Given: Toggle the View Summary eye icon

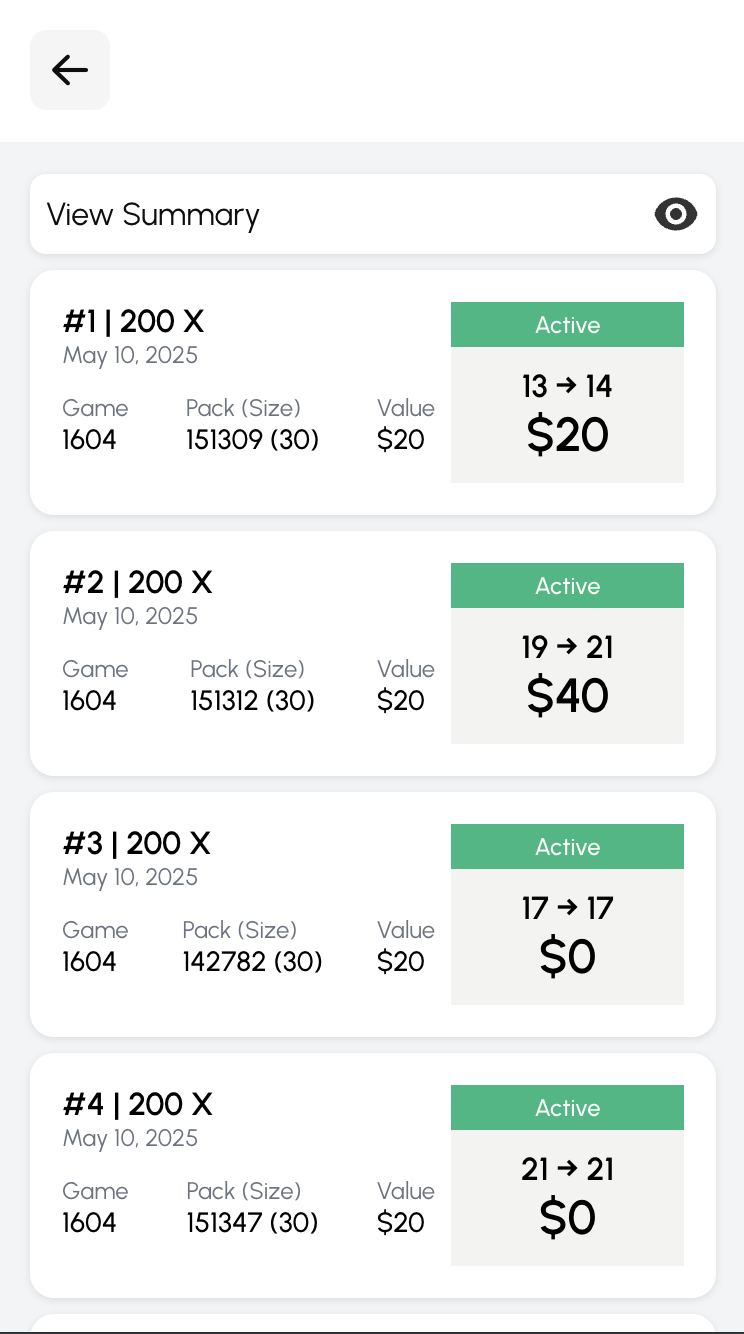Looking at the screenshot, I should click(675, 214).
